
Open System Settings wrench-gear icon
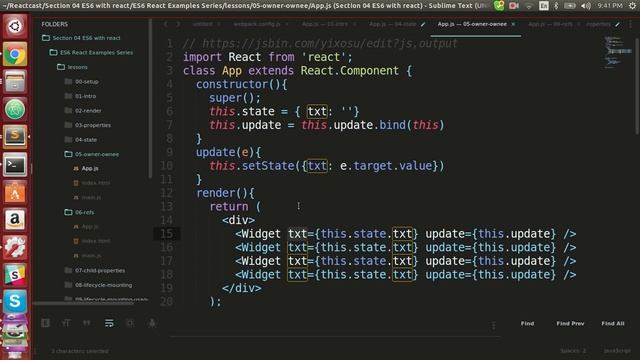point(15,247)
